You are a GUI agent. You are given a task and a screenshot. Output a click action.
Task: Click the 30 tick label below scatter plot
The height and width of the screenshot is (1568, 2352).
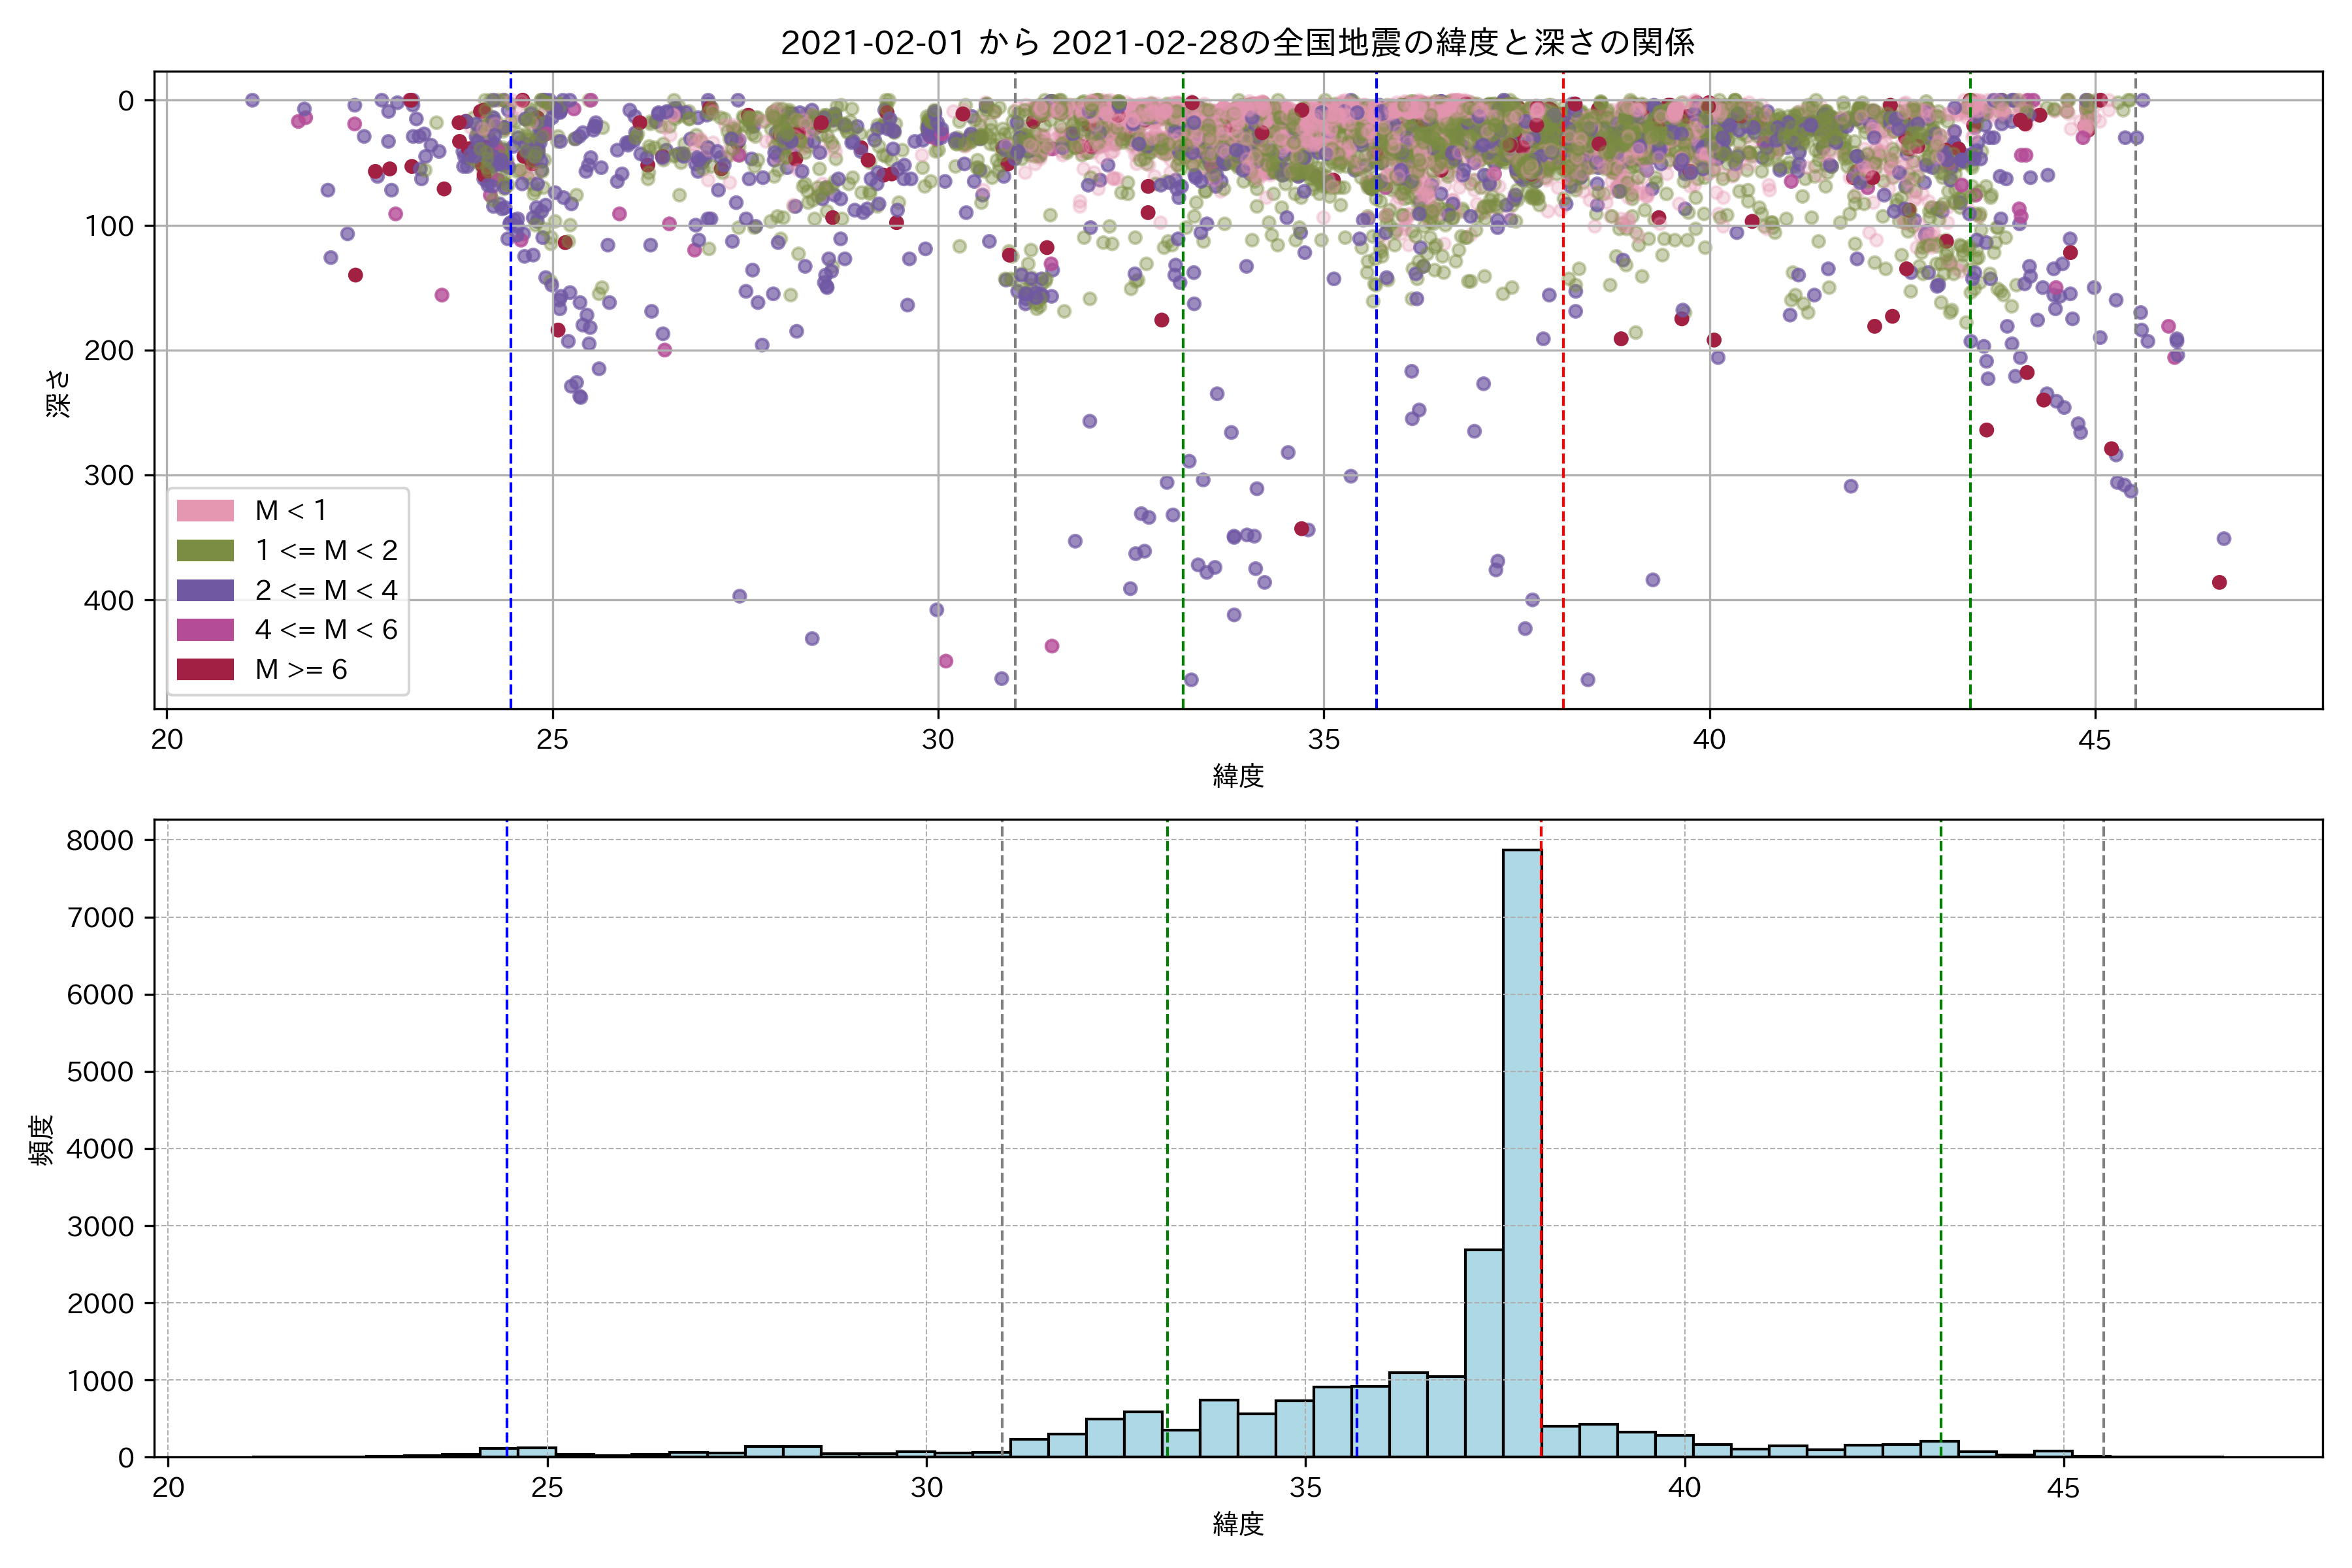pyautogui.click(x=938, y=740)
